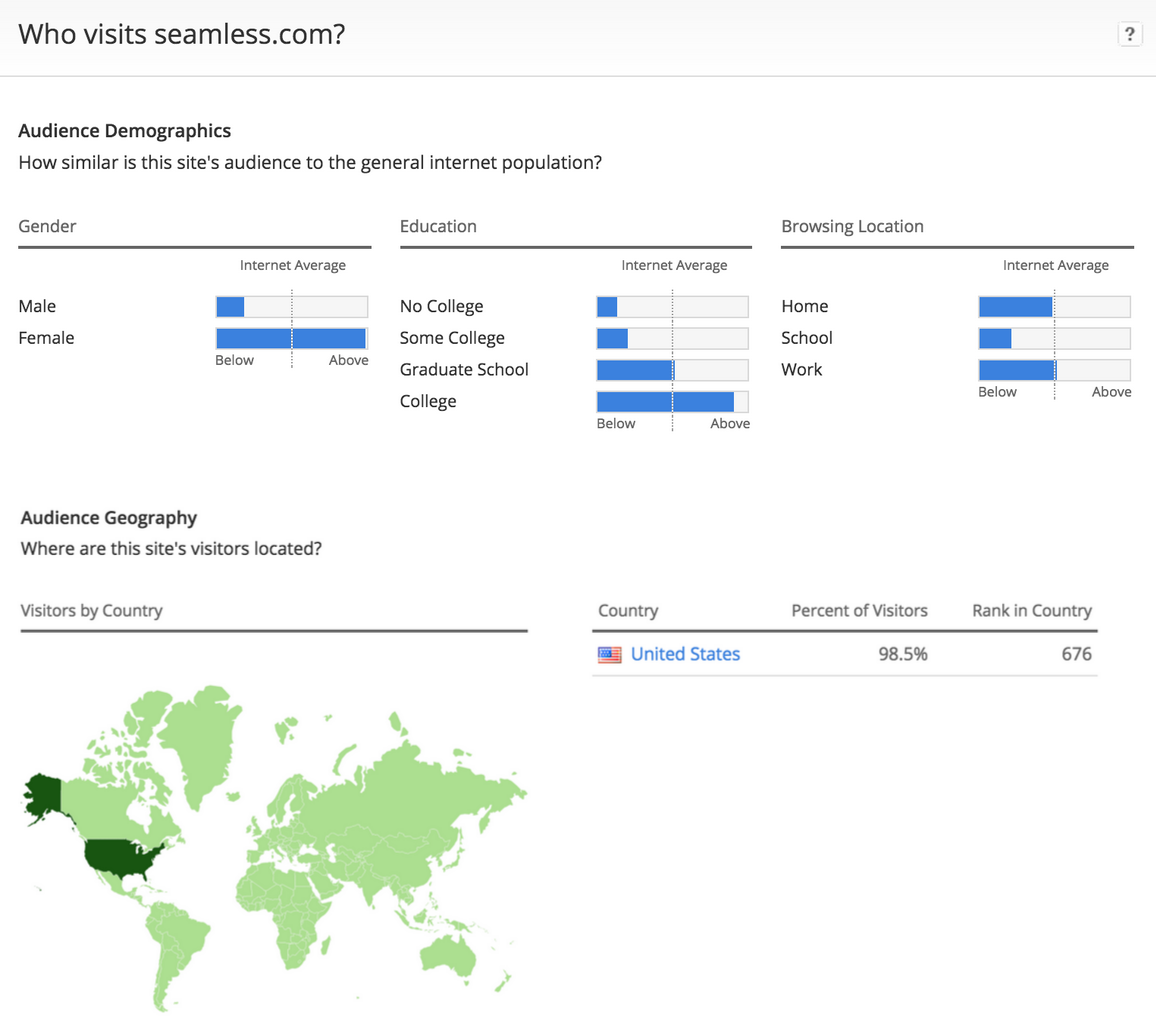Click the Country column header
The image size is (1156, 1026).
(628, 610)
